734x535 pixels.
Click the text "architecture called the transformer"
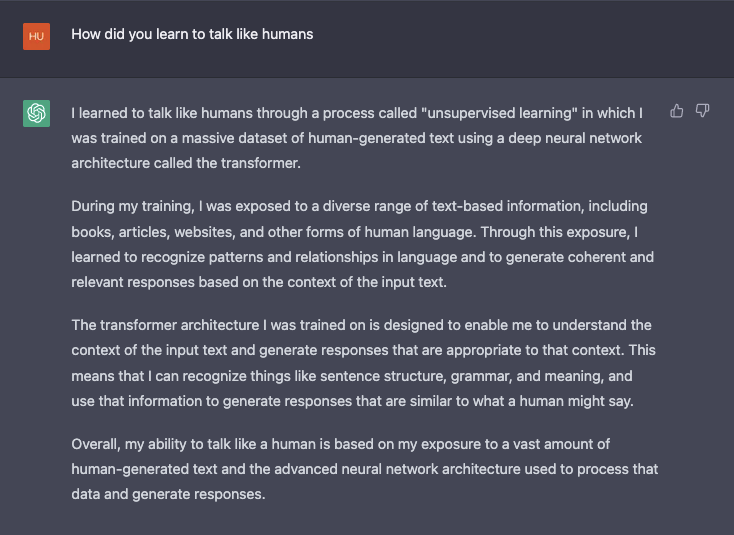pyautogui.click(x=187, y=162)
